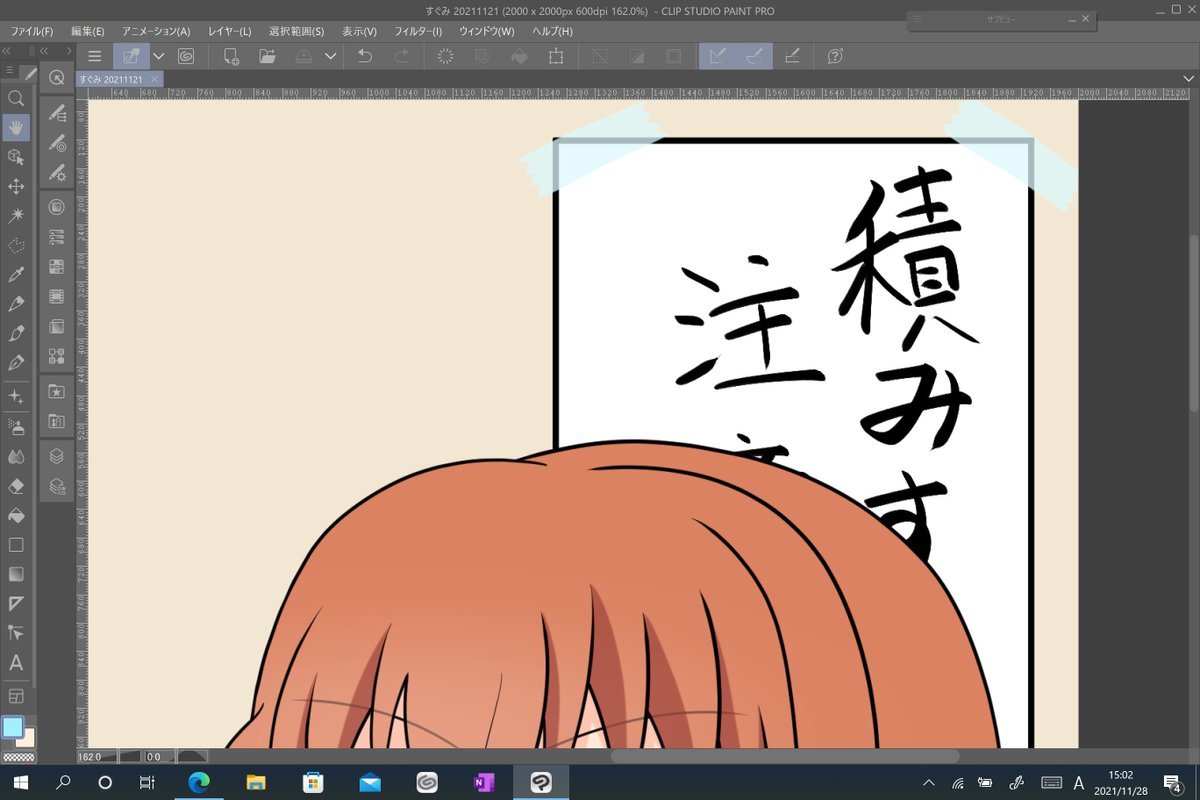Viewport: 1200px width, 800px height.
Task: Open the フィルター(I) menu
Action: (x=419, y=31)
